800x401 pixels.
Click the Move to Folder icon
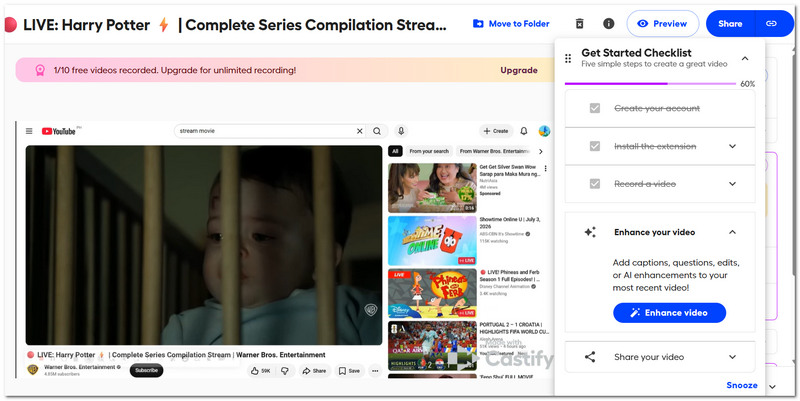click(x=478, y=23)
